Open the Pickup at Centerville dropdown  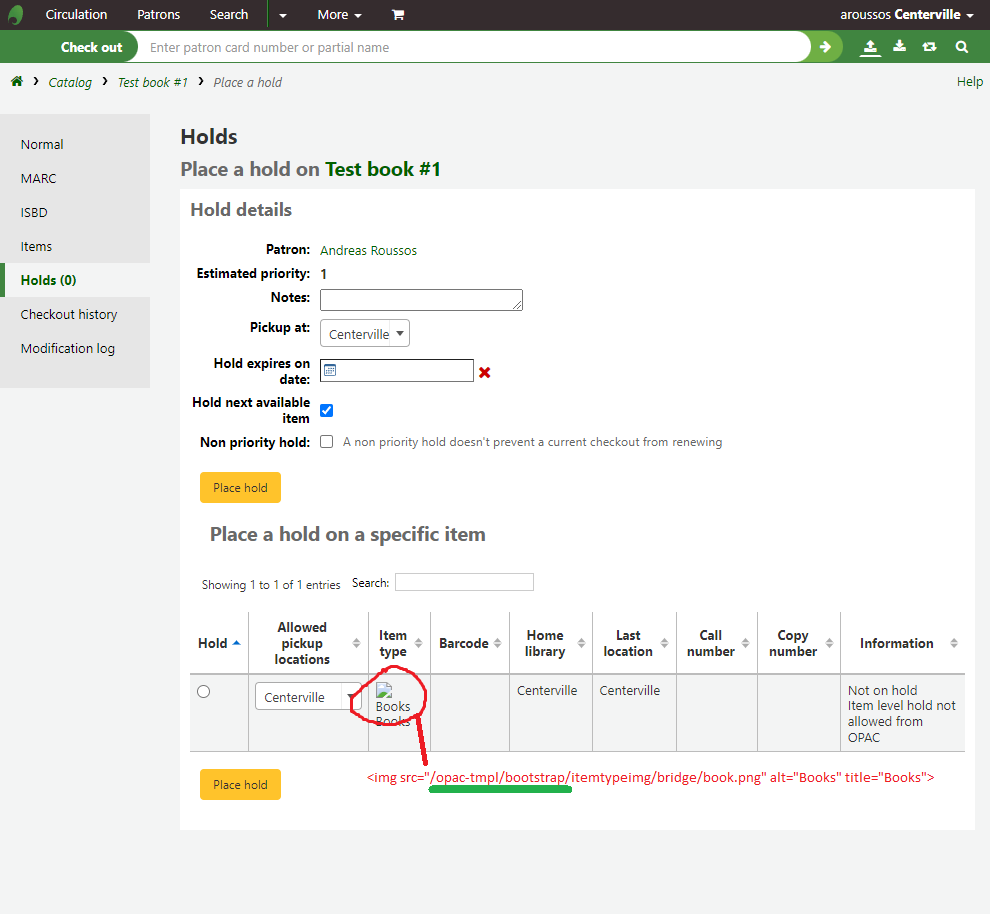point(365,334)
